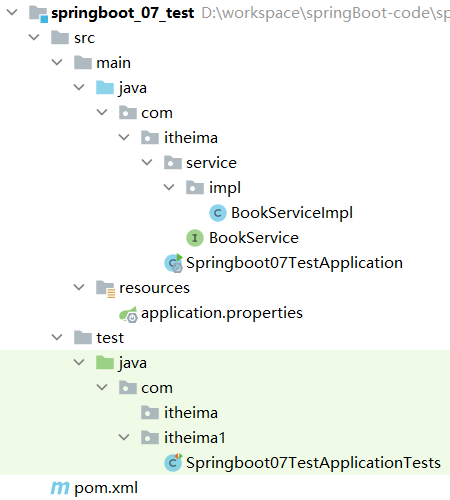Viewport: 450px width, 500px height.
Task: Select the itheima package under test
Action: click(x=191, y=413)
